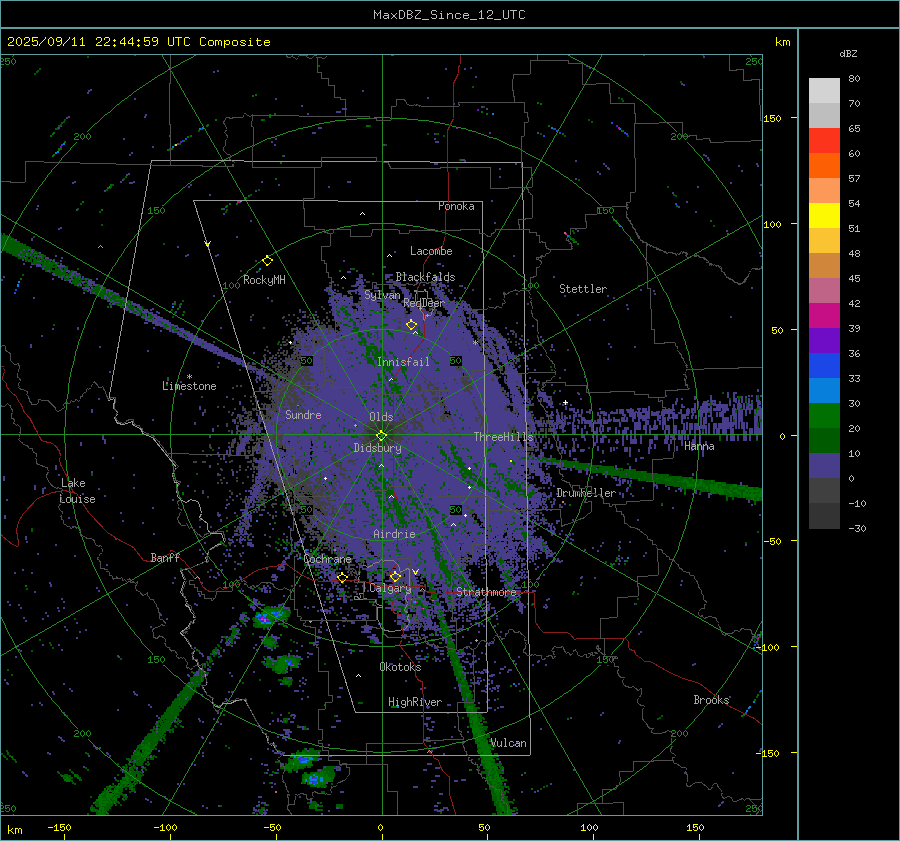Select the royal blue 33–36 dBZ legend swatch
Viewport: 900px width, 841px height.
824,365
